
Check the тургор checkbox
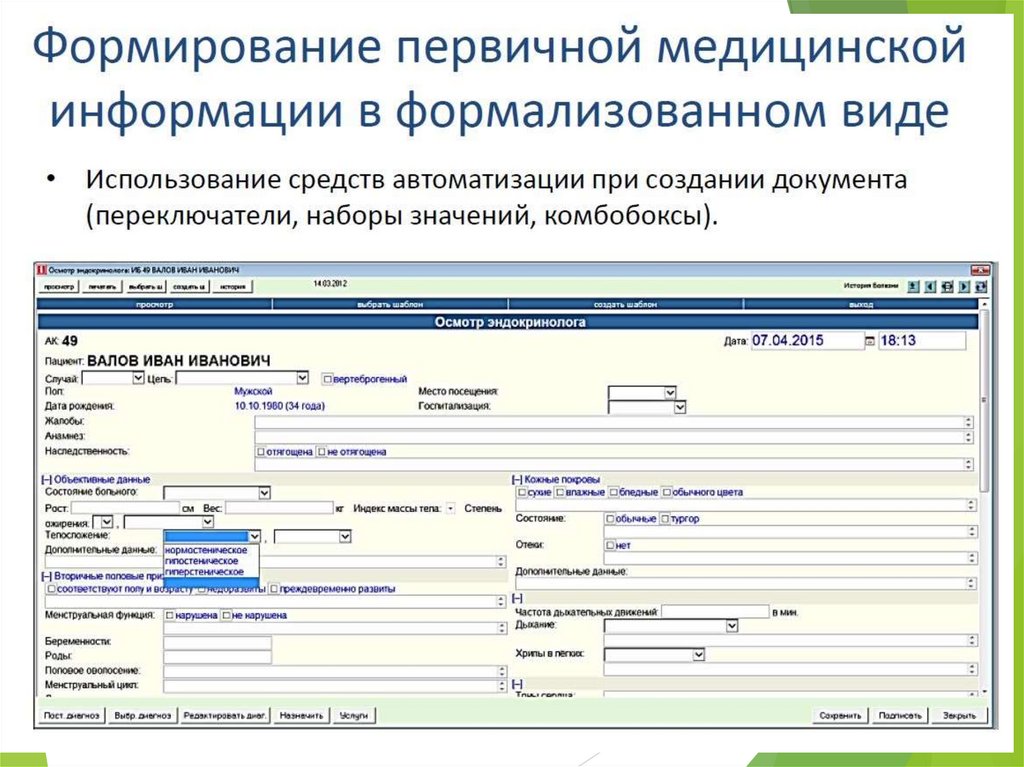click(x=665, y=519)
